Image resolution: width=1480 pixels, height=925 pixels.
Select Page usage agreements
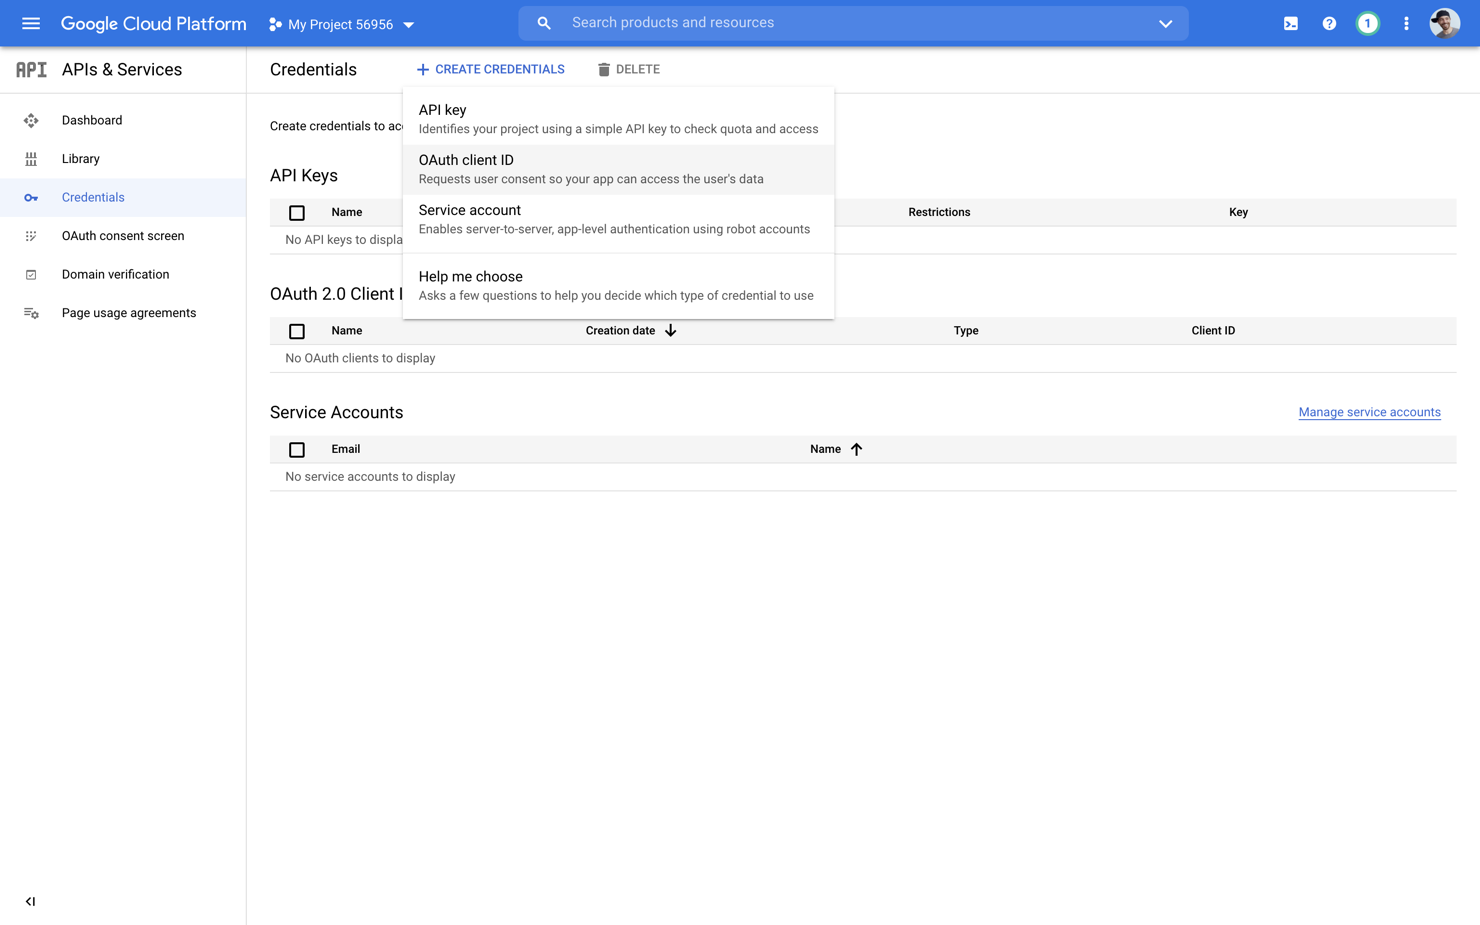click(128, 312)
